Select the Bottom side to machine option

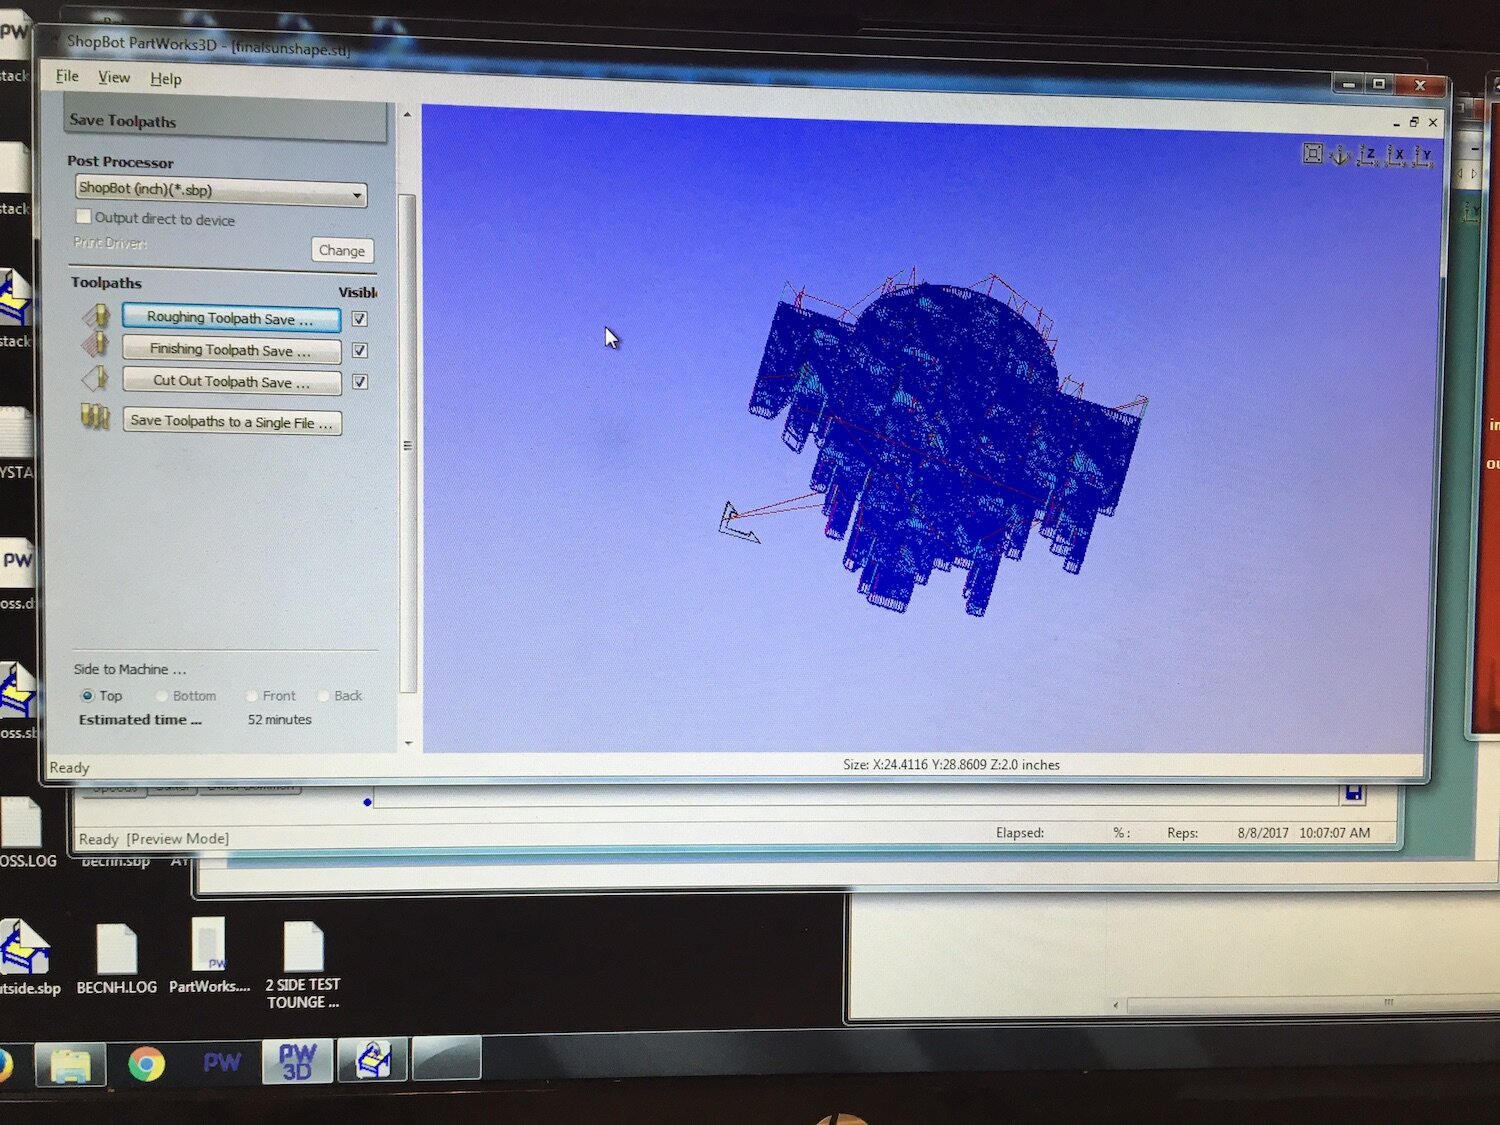point(161,695)
